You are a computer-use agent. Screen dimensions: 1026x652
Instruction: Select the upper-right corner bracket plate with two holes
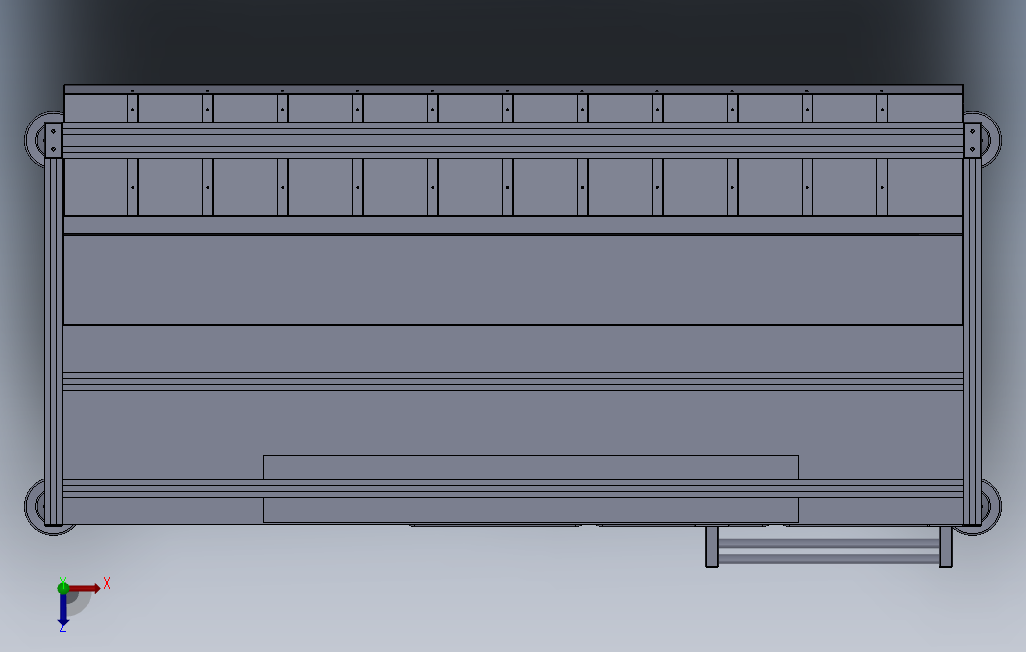click(x=972, y=140)
